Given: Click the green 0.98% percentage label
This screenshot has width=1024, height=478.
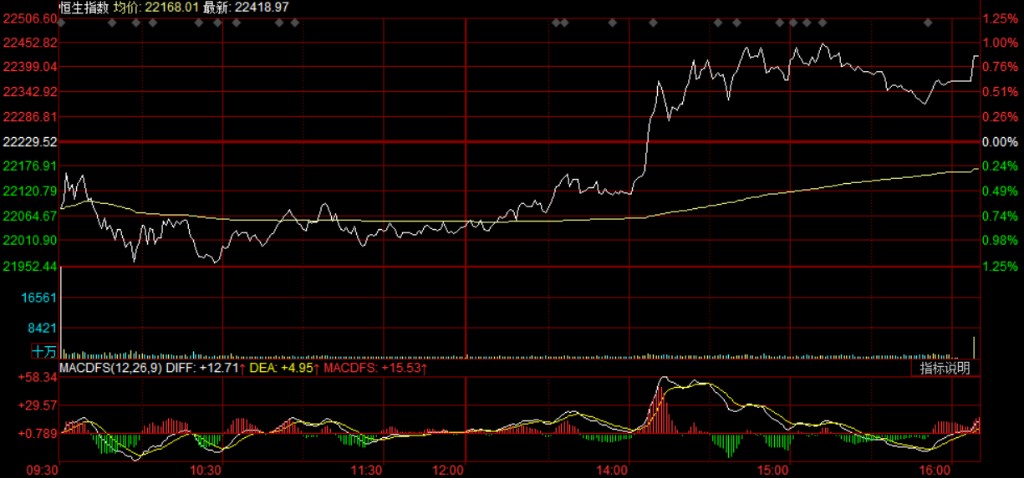Looking at the screenshot, I should (1000, 240).
